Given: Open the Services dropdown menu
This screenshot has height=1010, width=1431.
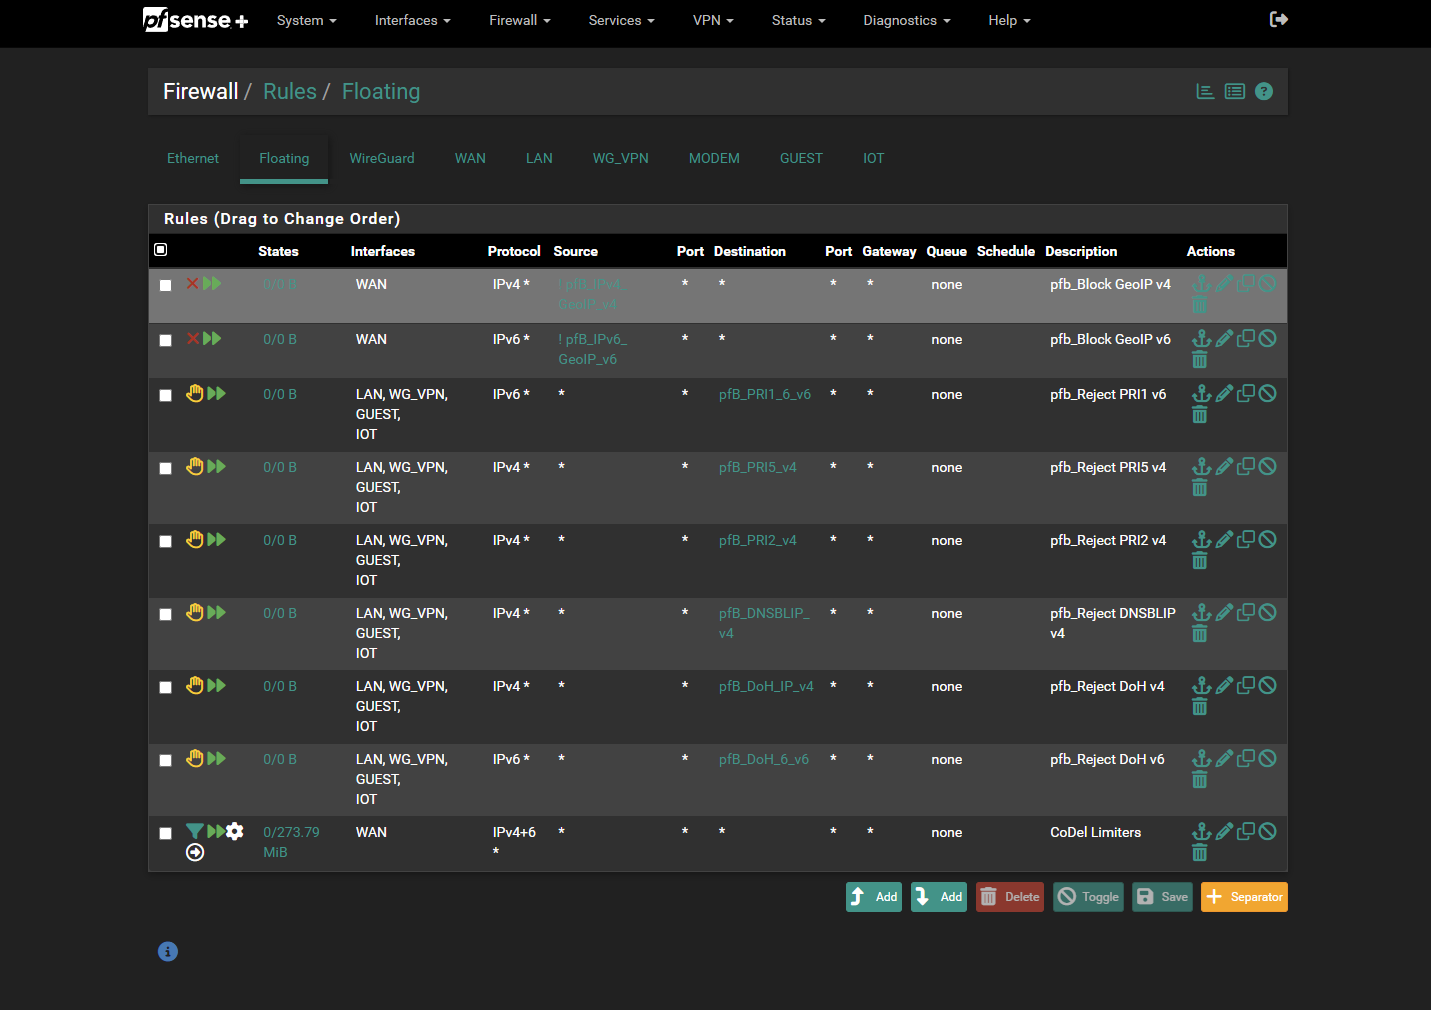Looking at the screenshot, I should tap(621, 20).
